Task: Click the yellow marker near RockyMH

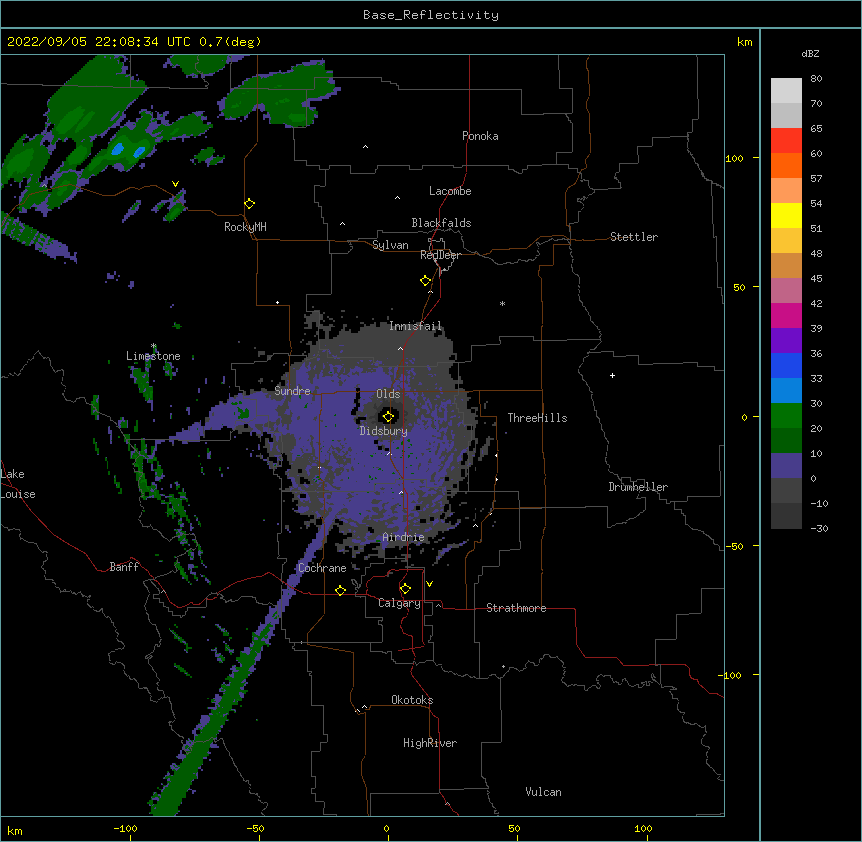Action: (x=250, y=204)
